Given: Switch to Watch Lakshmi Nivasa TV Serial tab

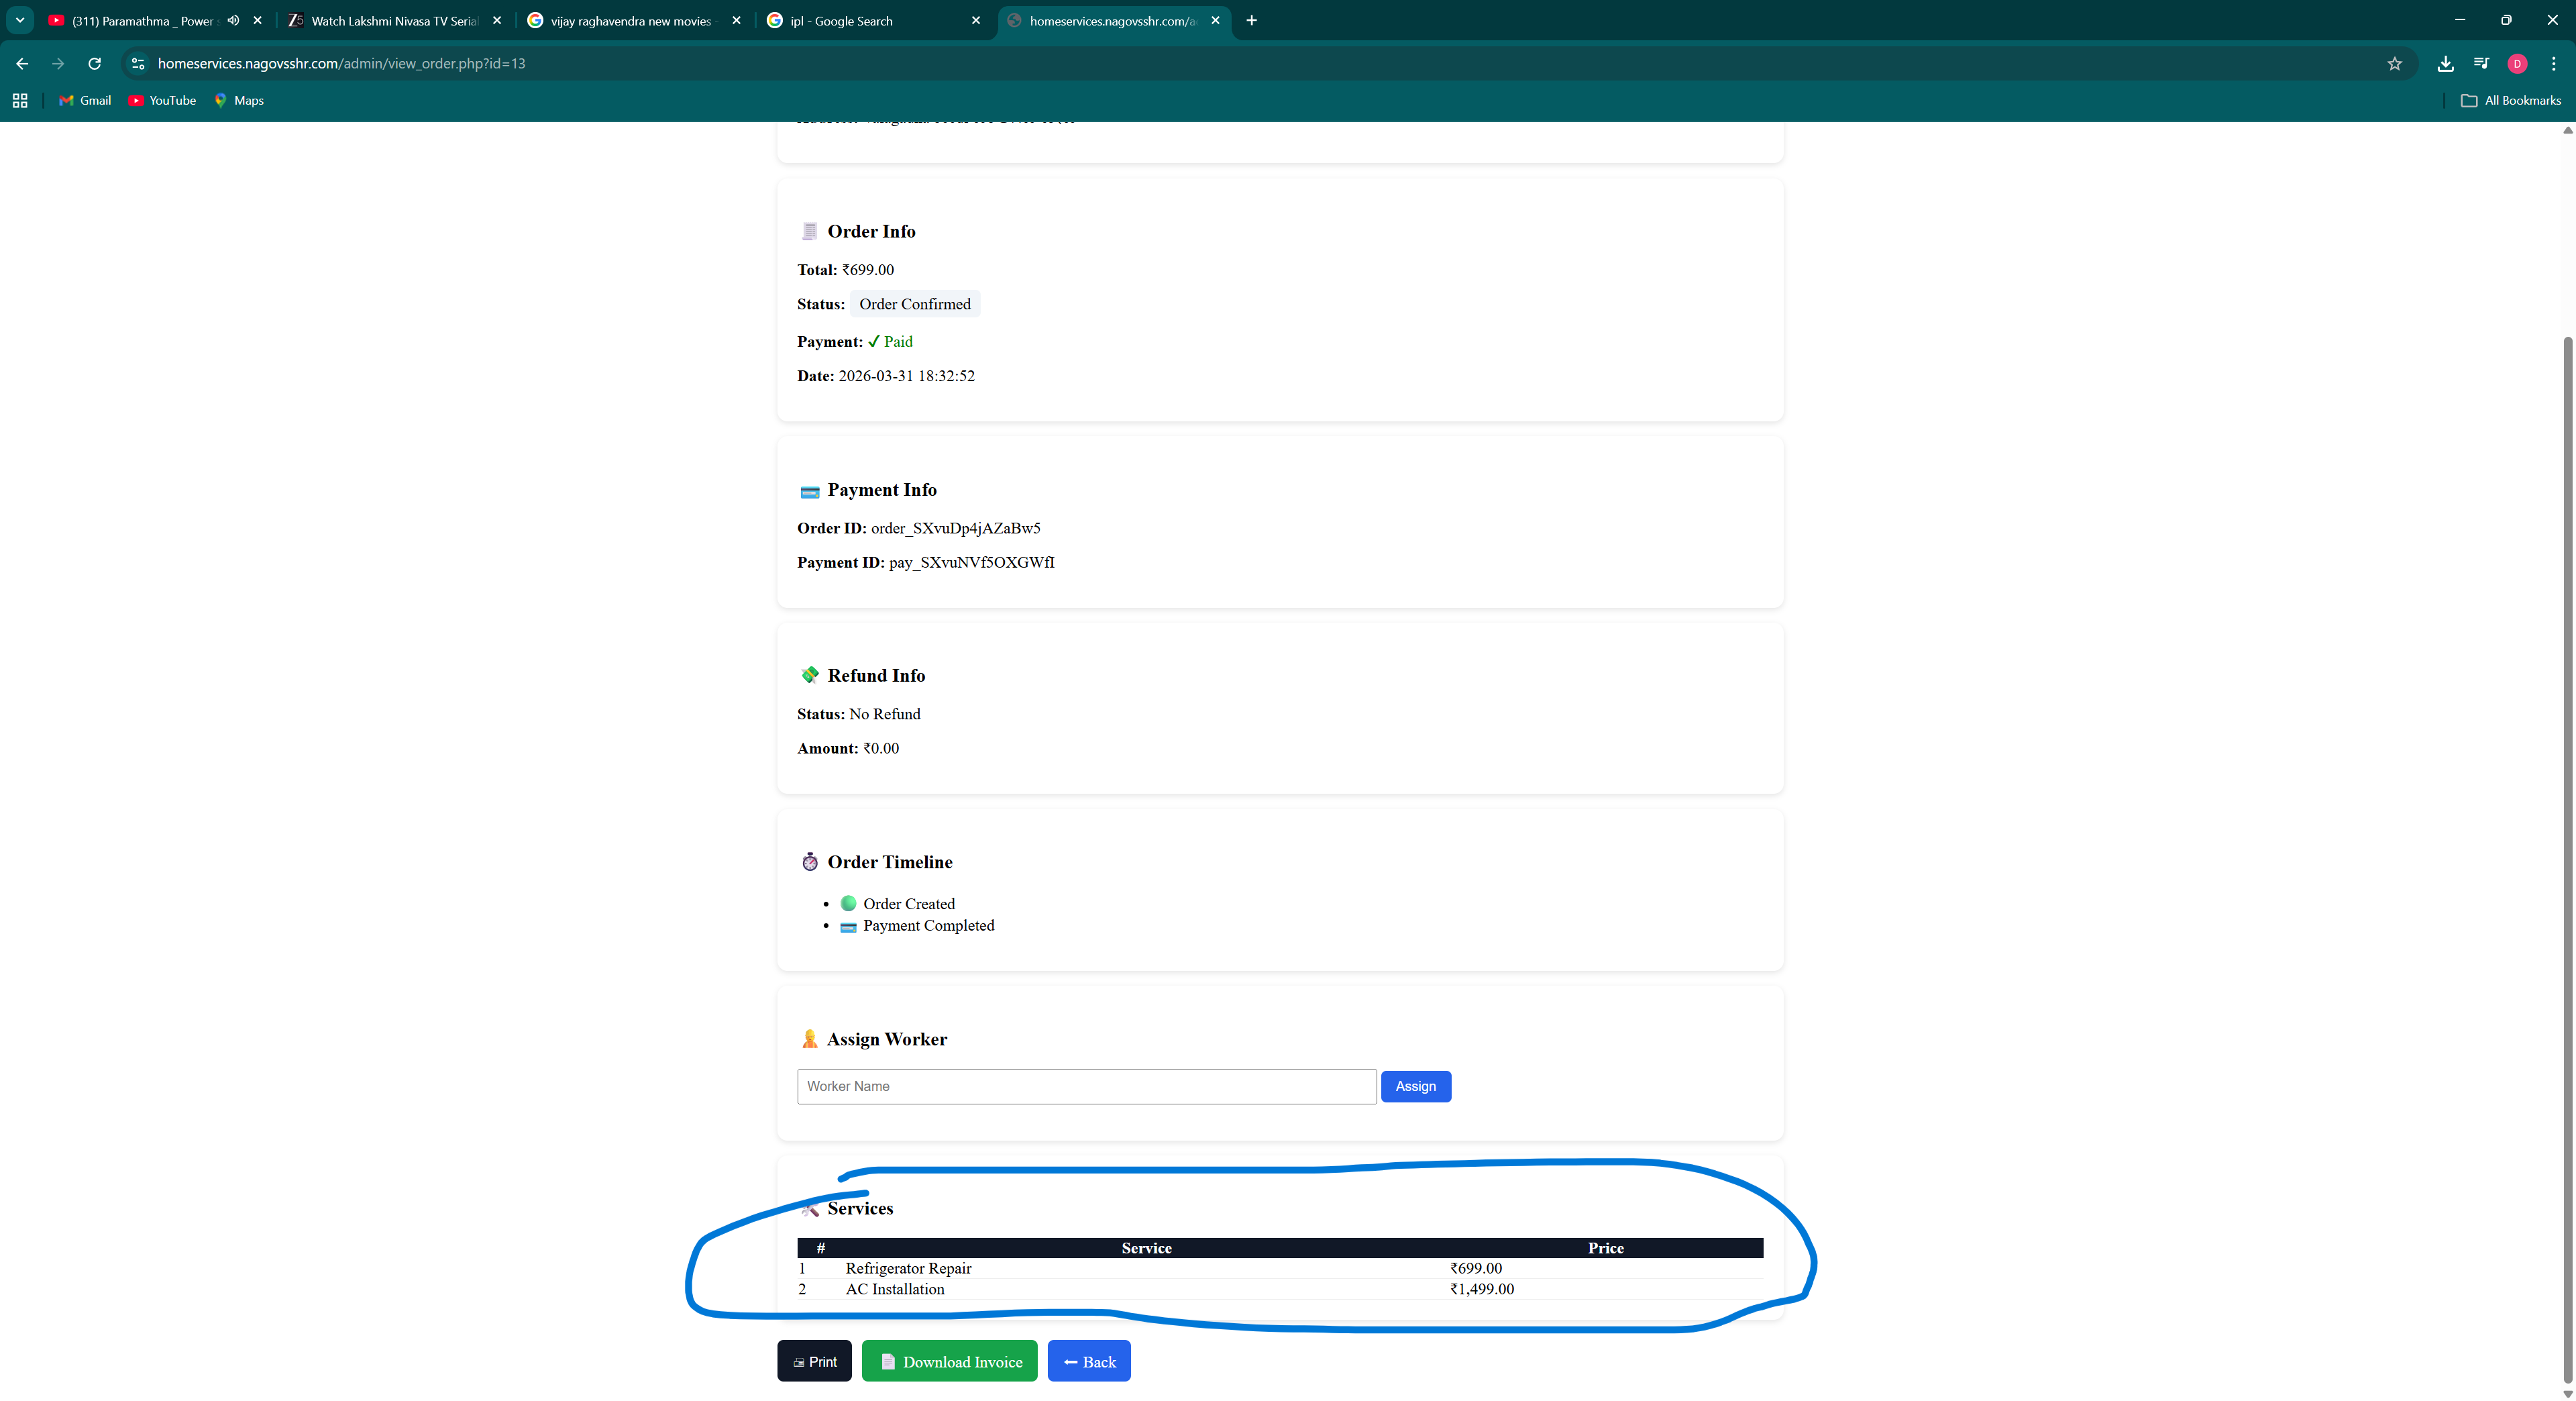Looking at the screenshot, I should click(395, 20).
